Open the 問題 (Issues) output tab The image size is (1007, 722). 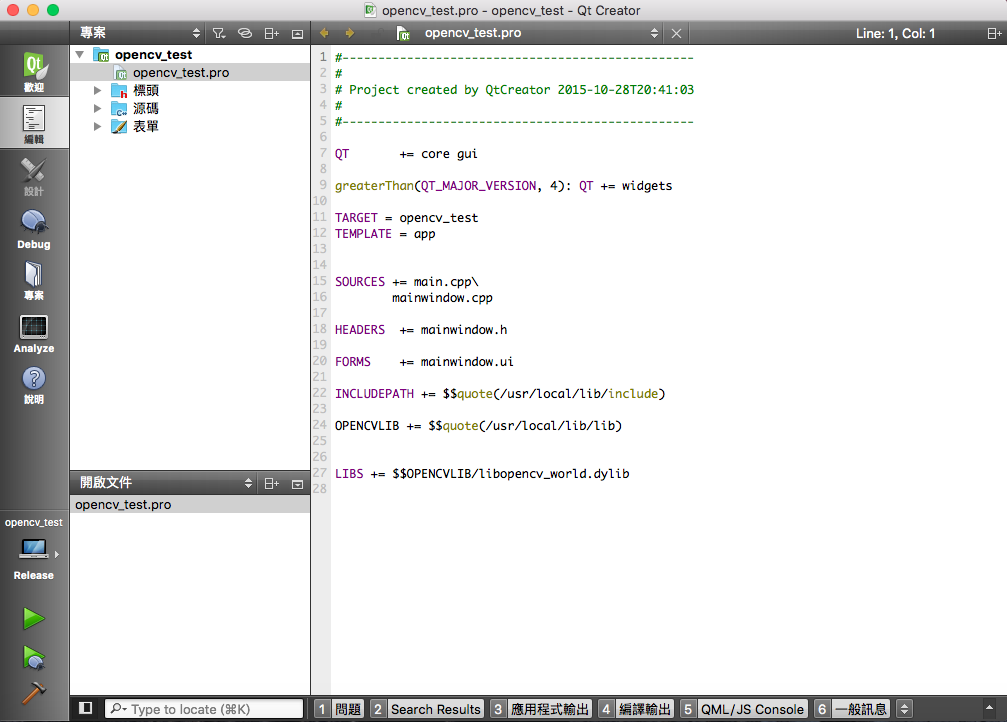(339, 709)
